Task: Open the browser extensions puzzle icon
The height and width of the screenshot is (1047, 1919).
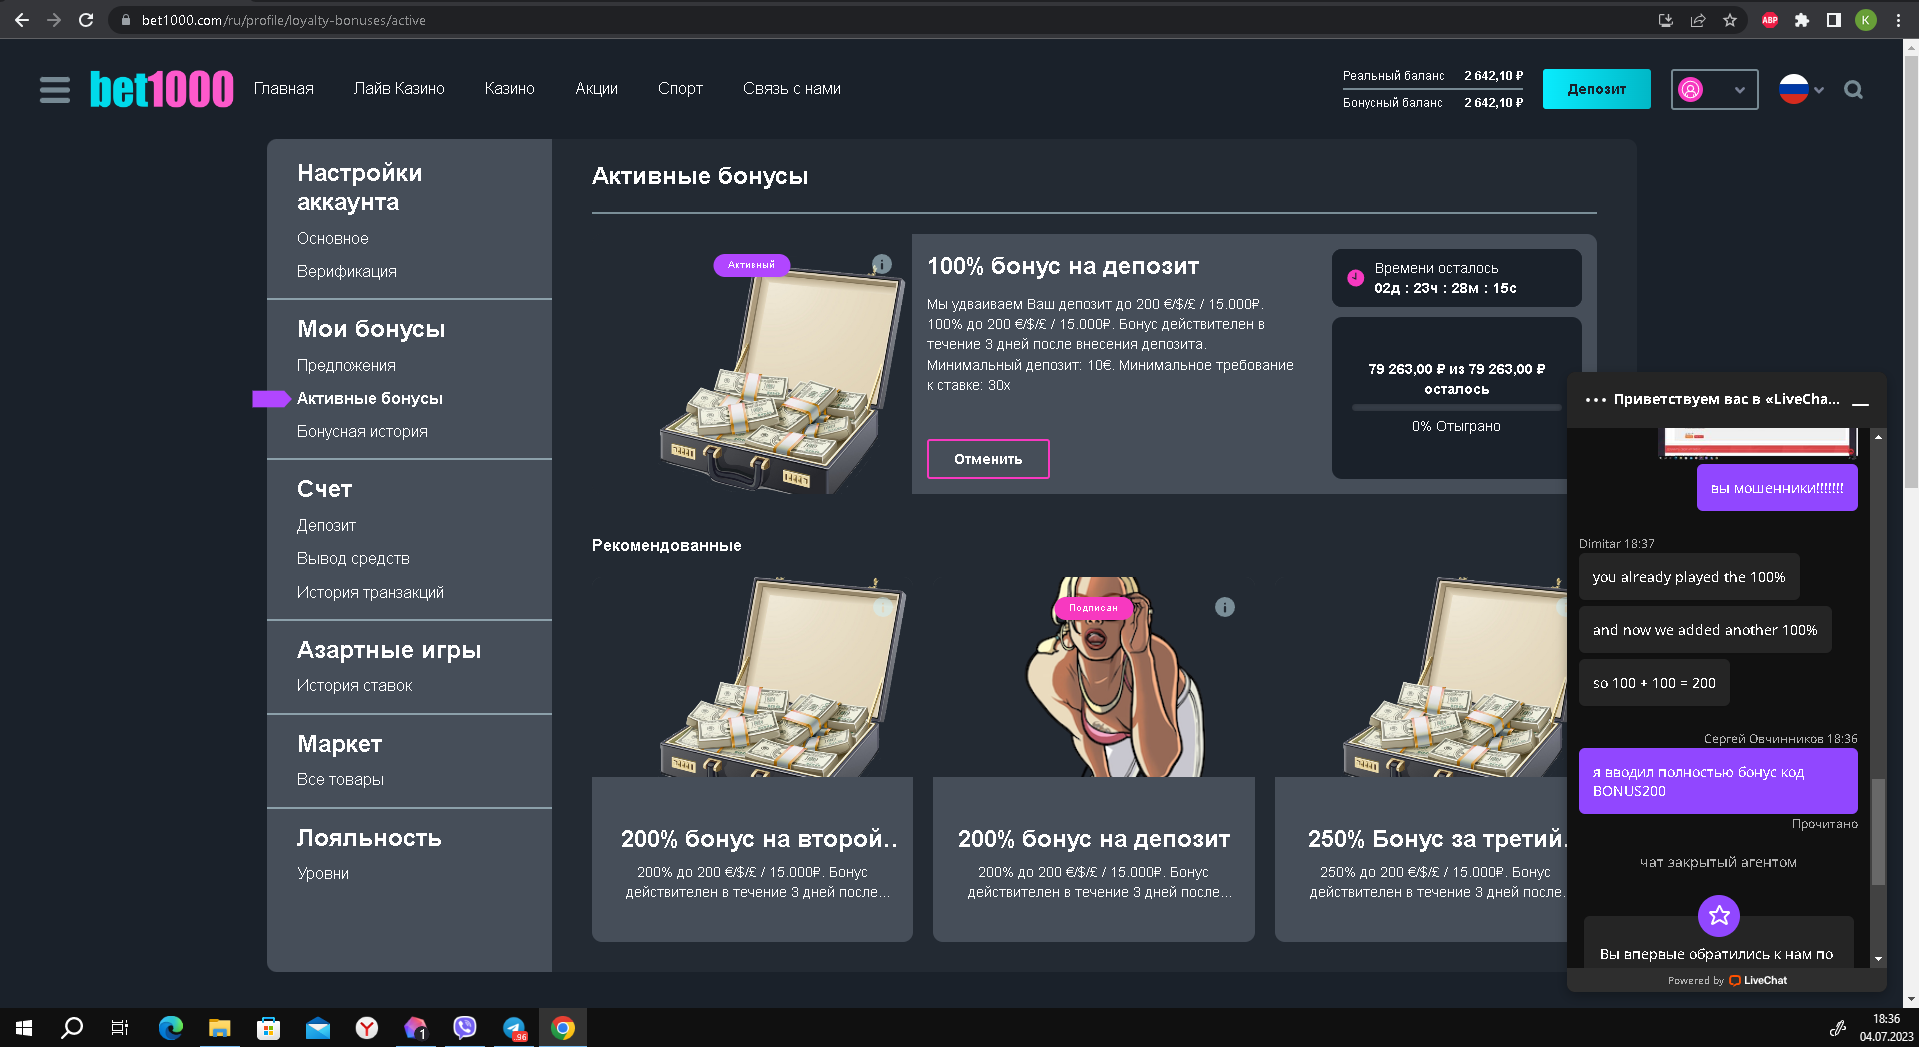Action: (x=1802, y=20)
